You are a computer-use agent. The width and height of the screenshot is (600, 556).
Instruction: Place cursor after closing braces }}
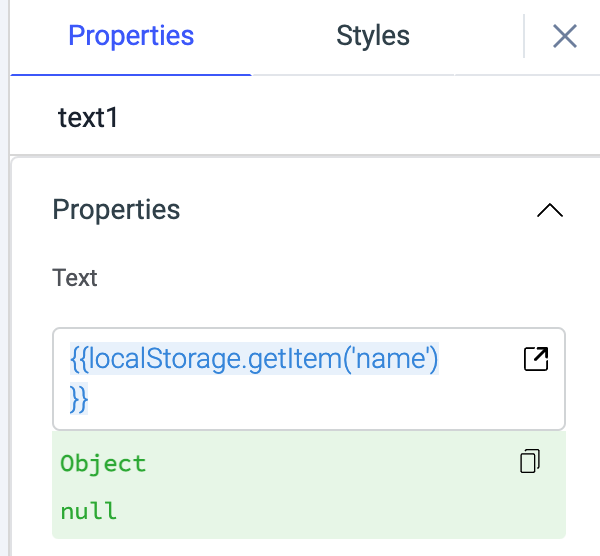coord(90,397)
